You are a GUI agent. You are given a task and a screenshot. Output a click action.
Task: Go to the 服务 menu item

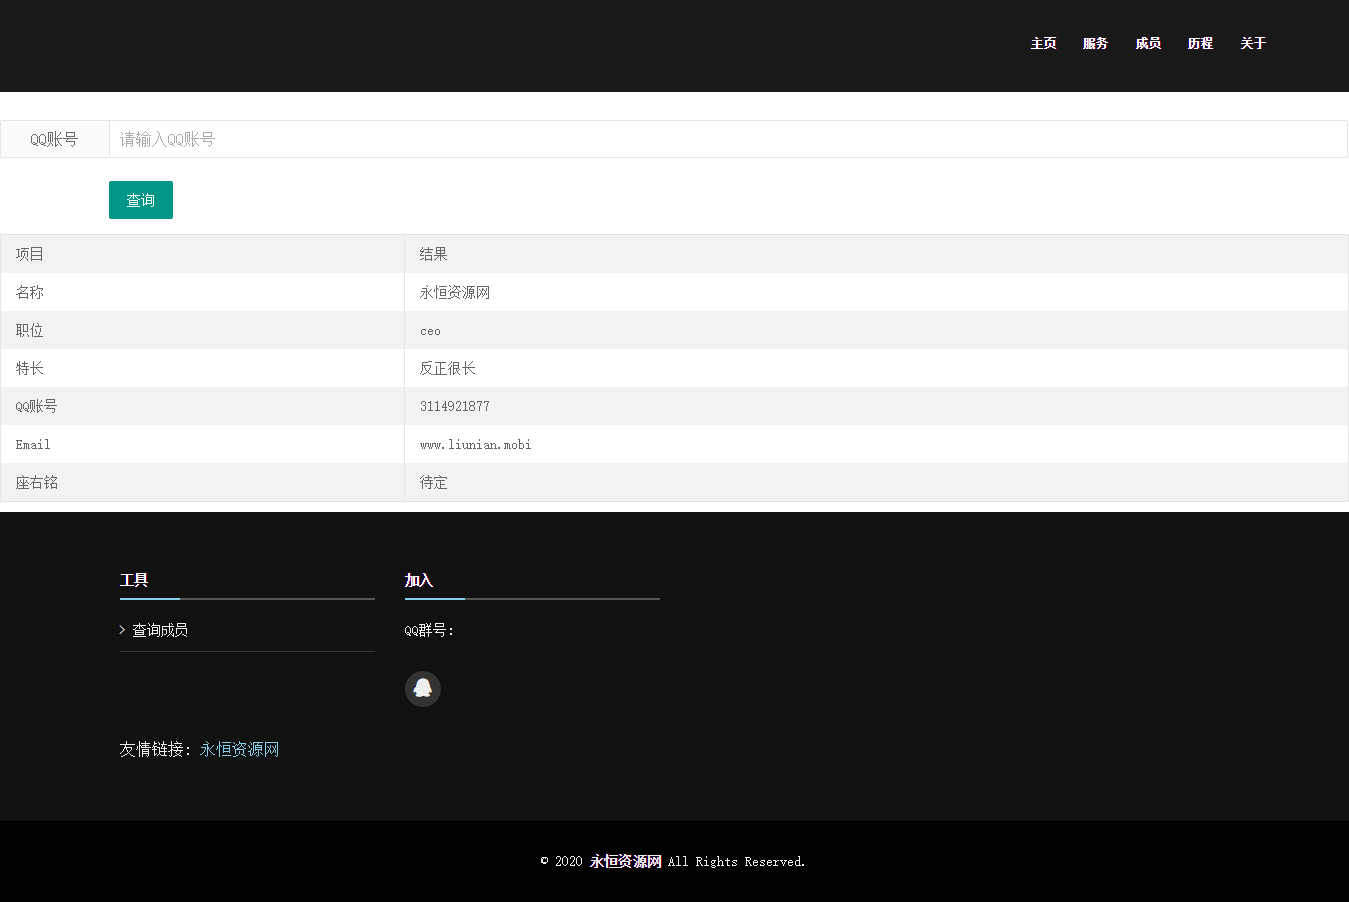click(1095, 43)
